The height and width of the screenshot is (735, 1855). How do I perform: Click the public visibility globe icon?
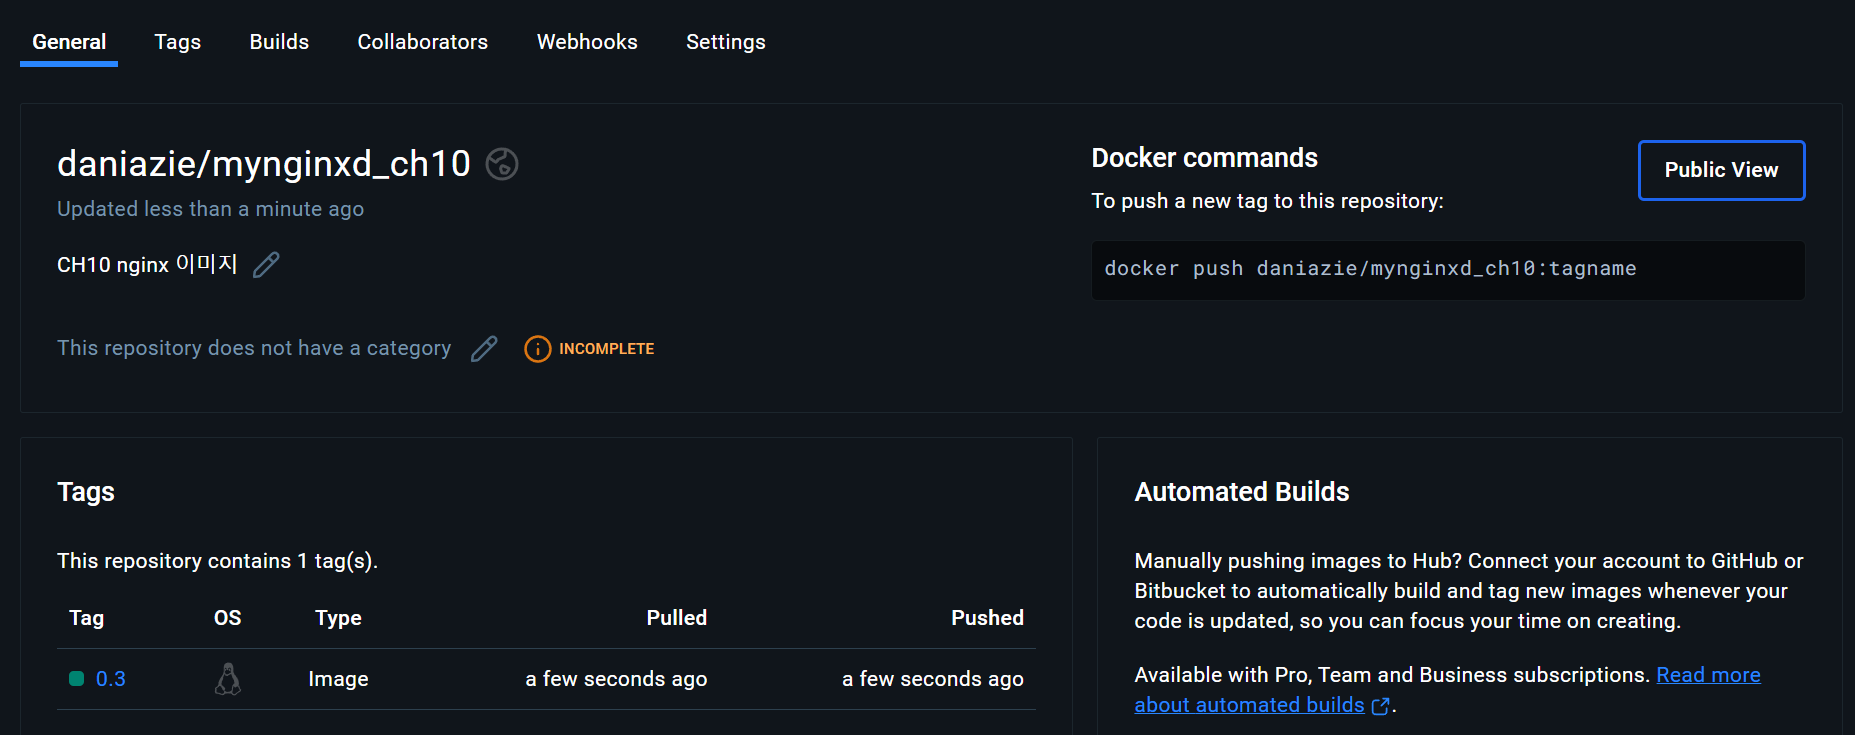(501, 164)
